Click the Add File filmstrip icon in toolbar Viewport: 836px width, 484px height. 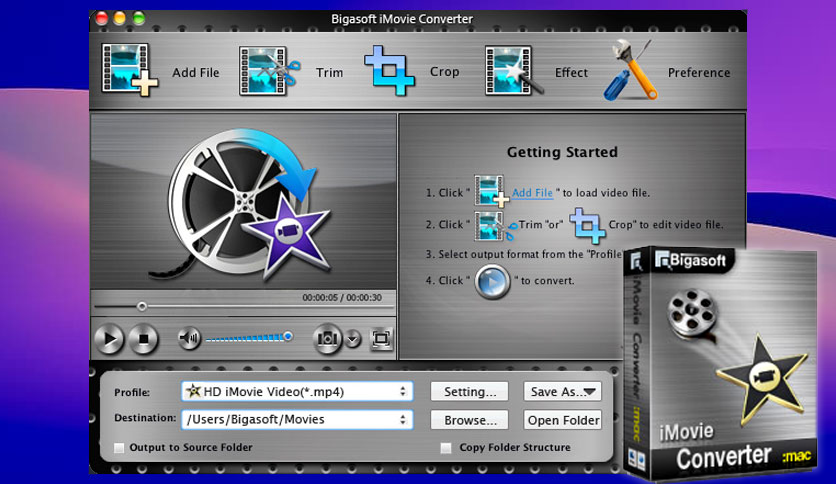tap(130, 70)
